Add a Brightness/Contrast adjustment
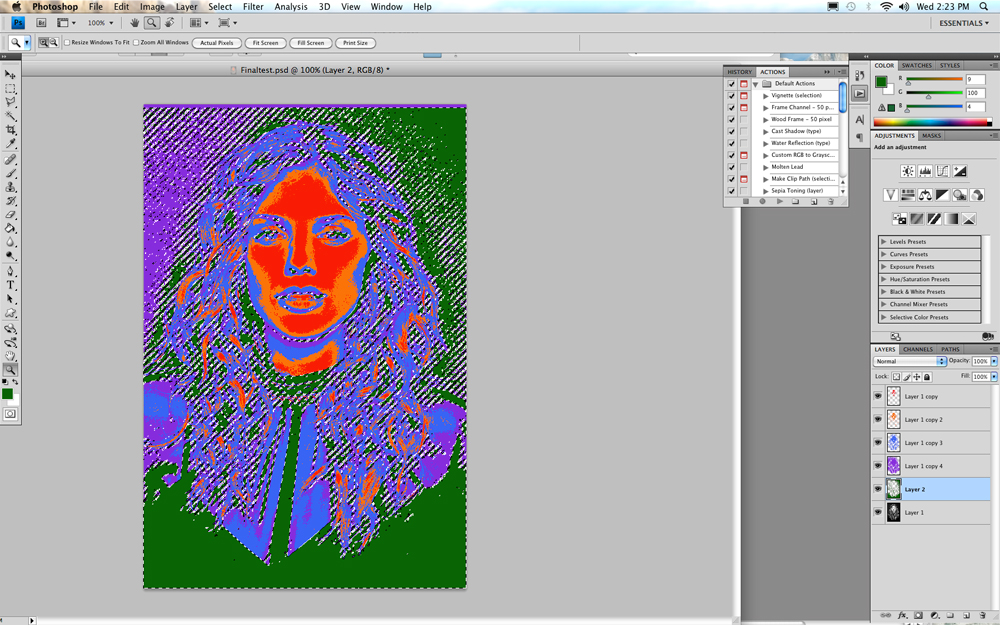Viewport: 1000px width, 625px height. tap(908, 171)
